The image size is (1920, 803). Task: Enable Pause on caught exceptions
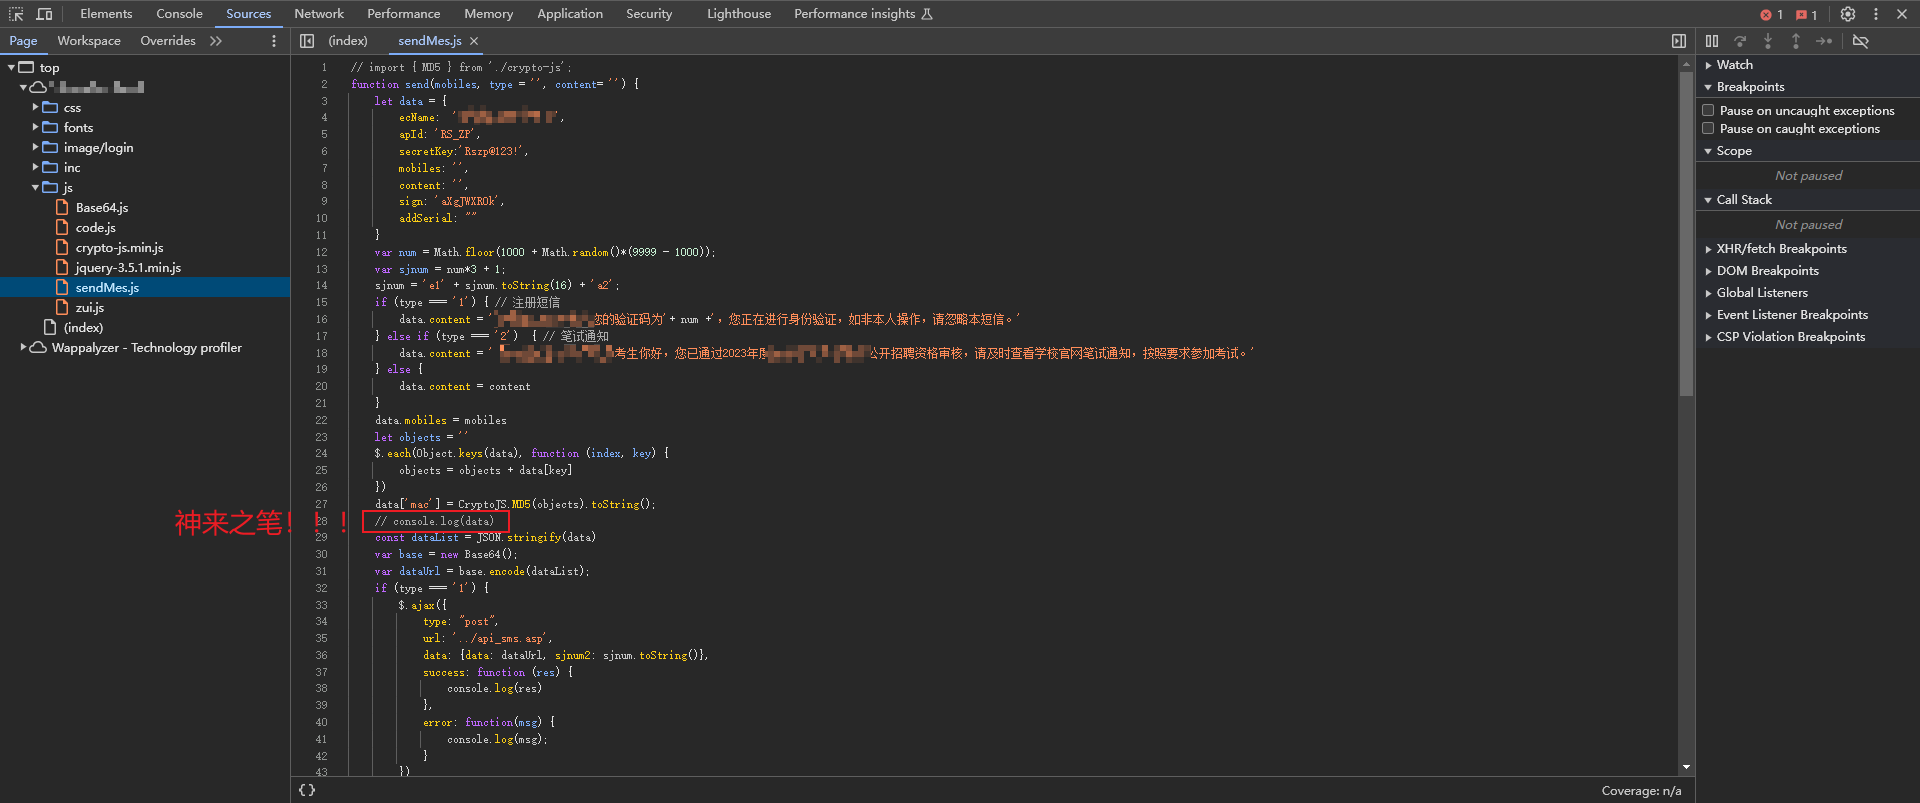[x=1708, y=129]
